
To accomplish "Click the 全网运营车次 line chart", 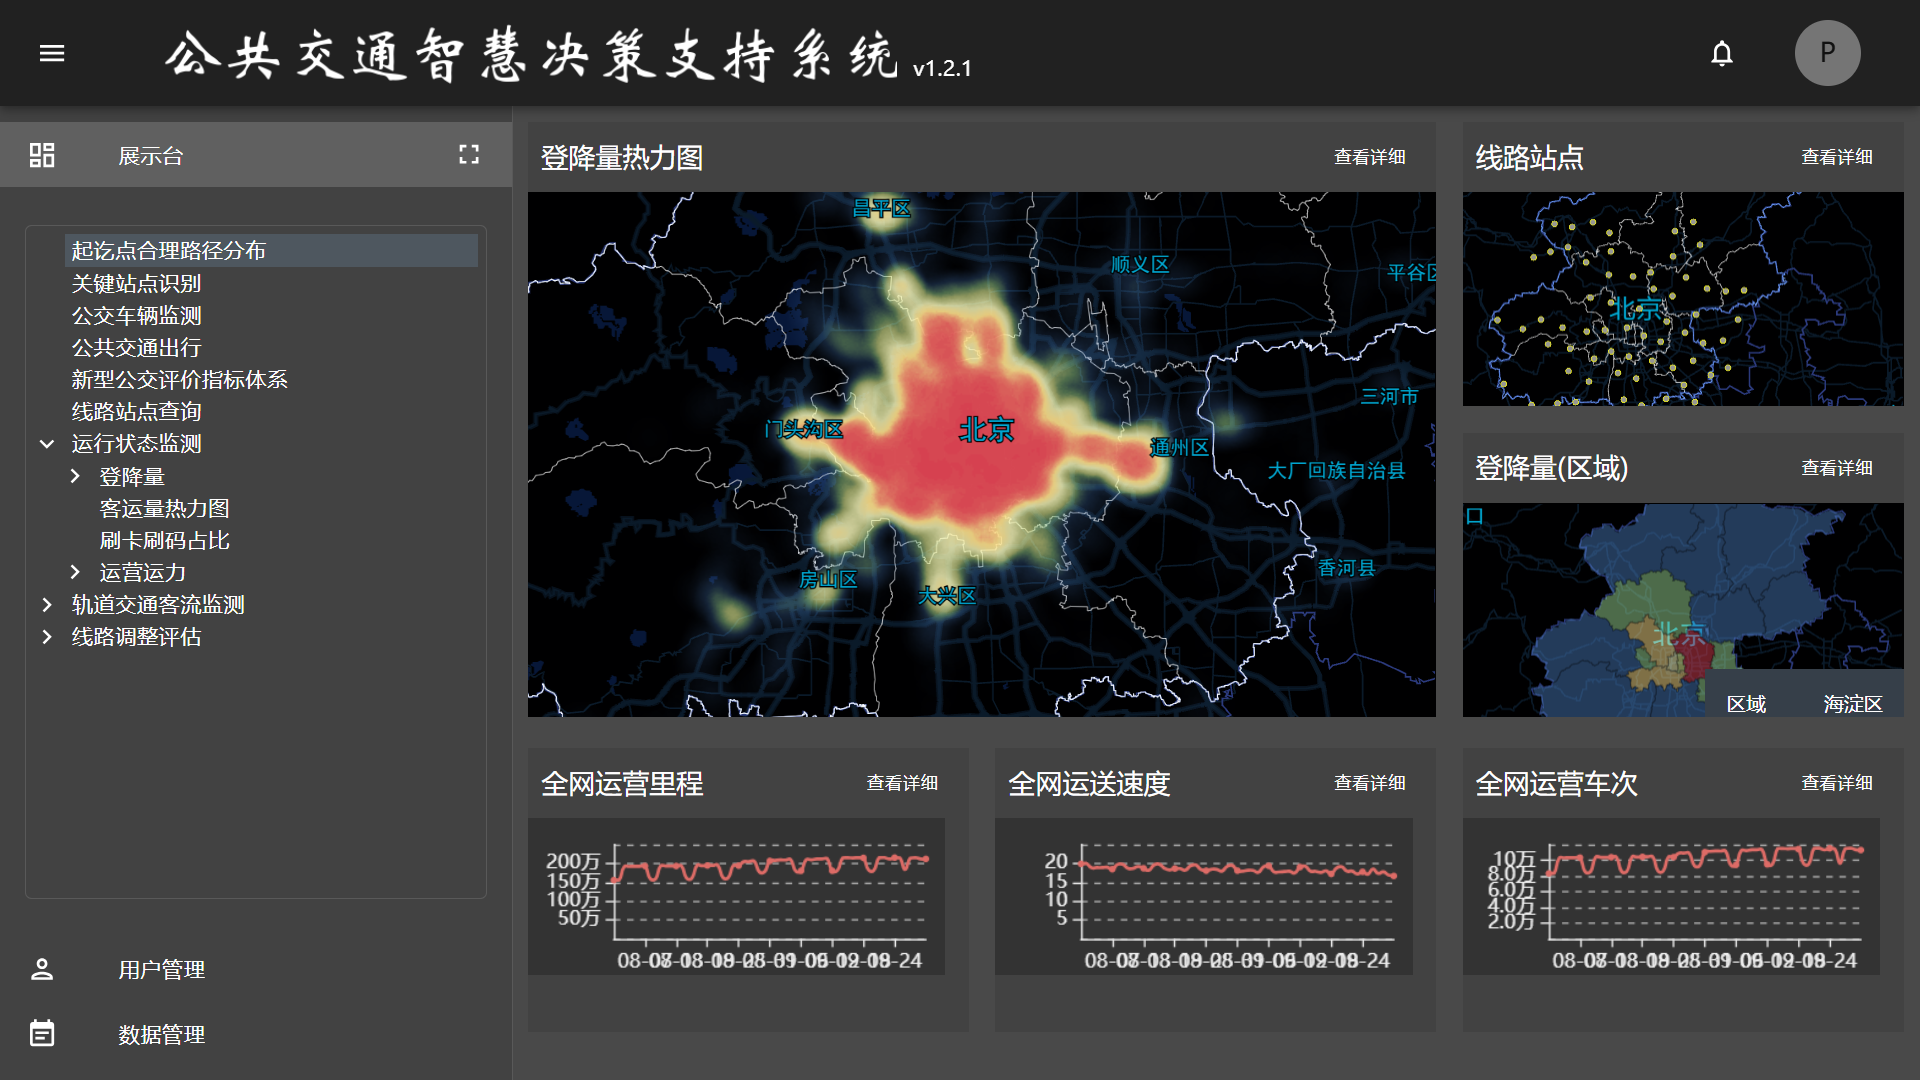I will click(1671, 896).
